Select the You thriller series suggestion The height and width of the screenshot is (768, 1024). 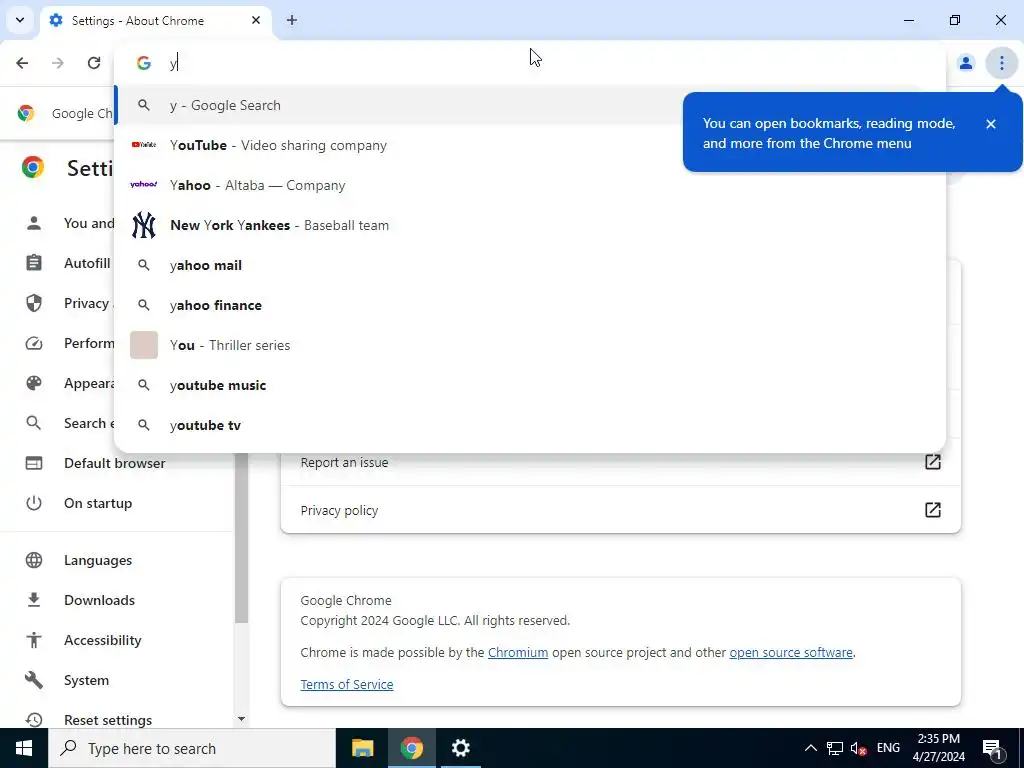click(x=530, y=345)
